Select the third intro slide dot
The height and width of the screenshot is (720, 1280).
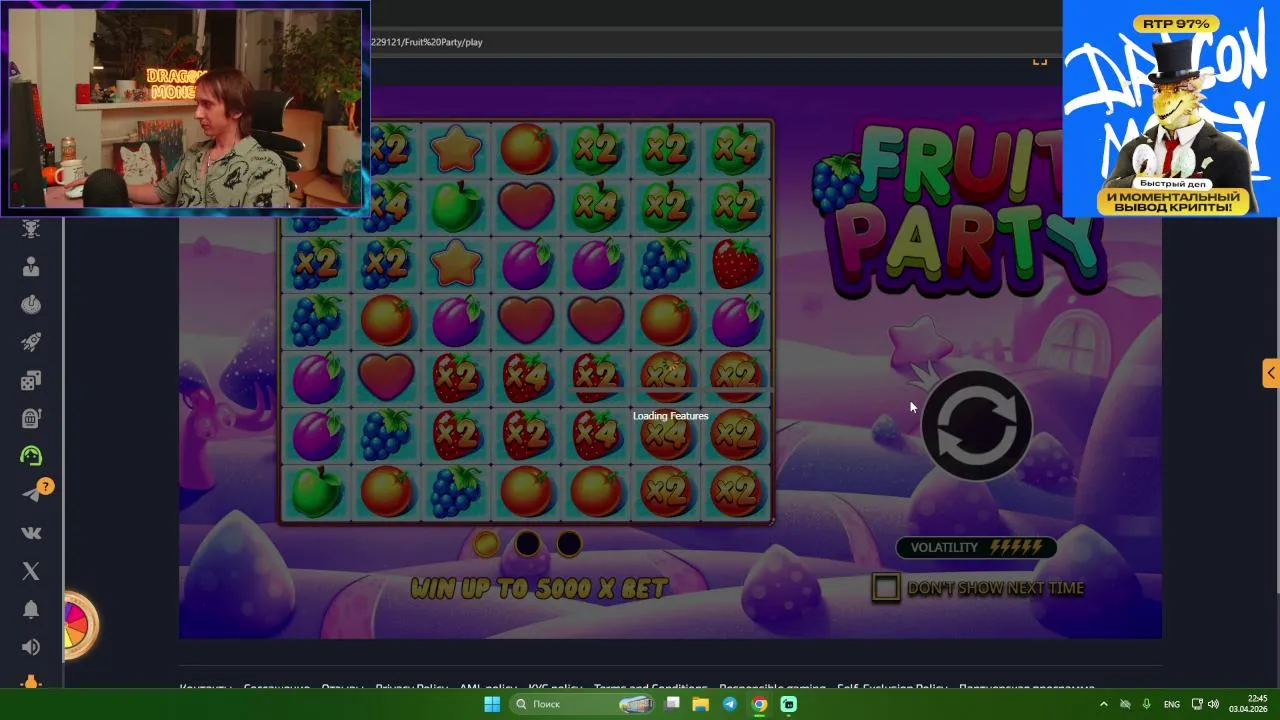[x=568, y=544]
